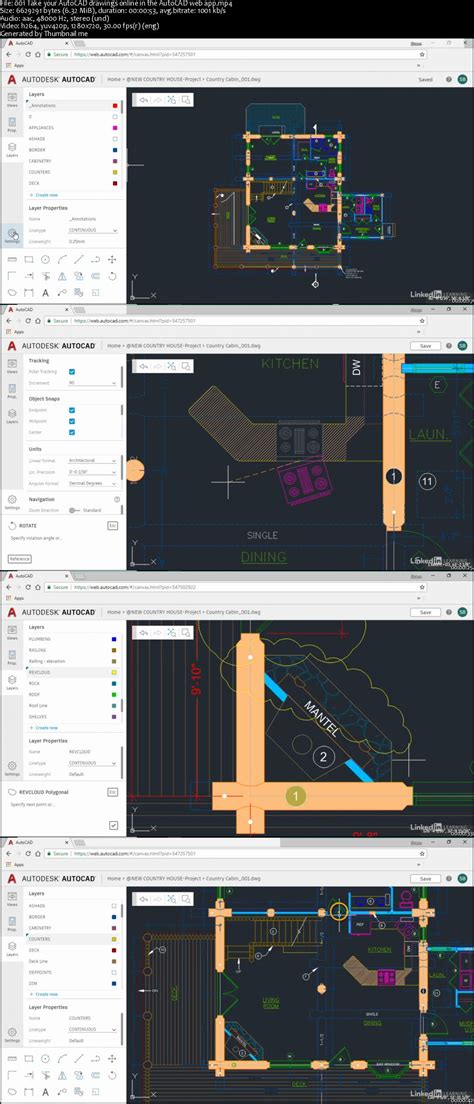Viewport: 474px width, 1104px height.
Task: Select the Mirror tool in the Saved-status frame
Action: coord(62,276)
